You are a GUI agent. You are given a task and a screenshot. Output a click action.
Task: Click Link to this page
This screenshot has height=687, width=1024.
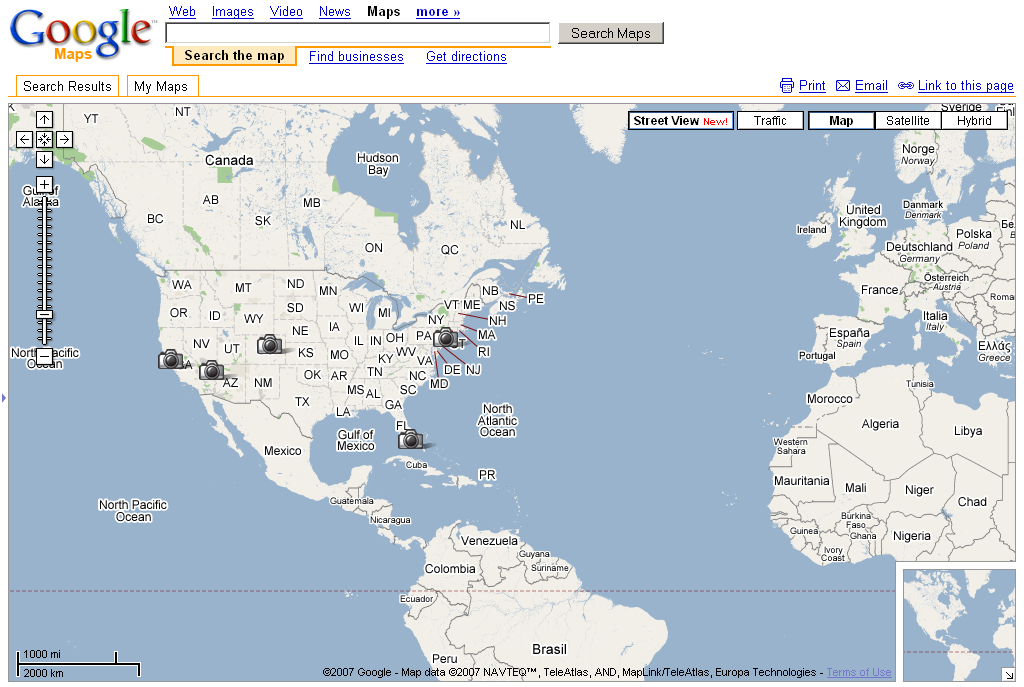click(x=966, y=86)
